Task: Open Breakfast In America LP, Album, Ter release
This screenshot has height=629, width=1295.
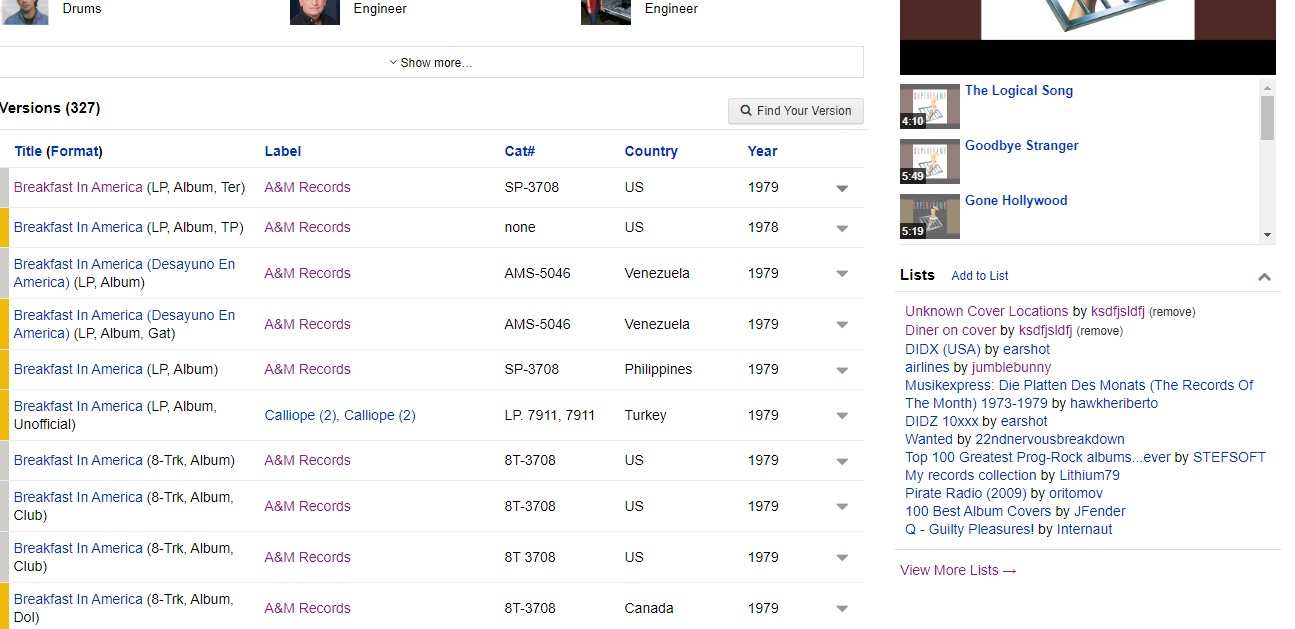Action: (78, 187)
